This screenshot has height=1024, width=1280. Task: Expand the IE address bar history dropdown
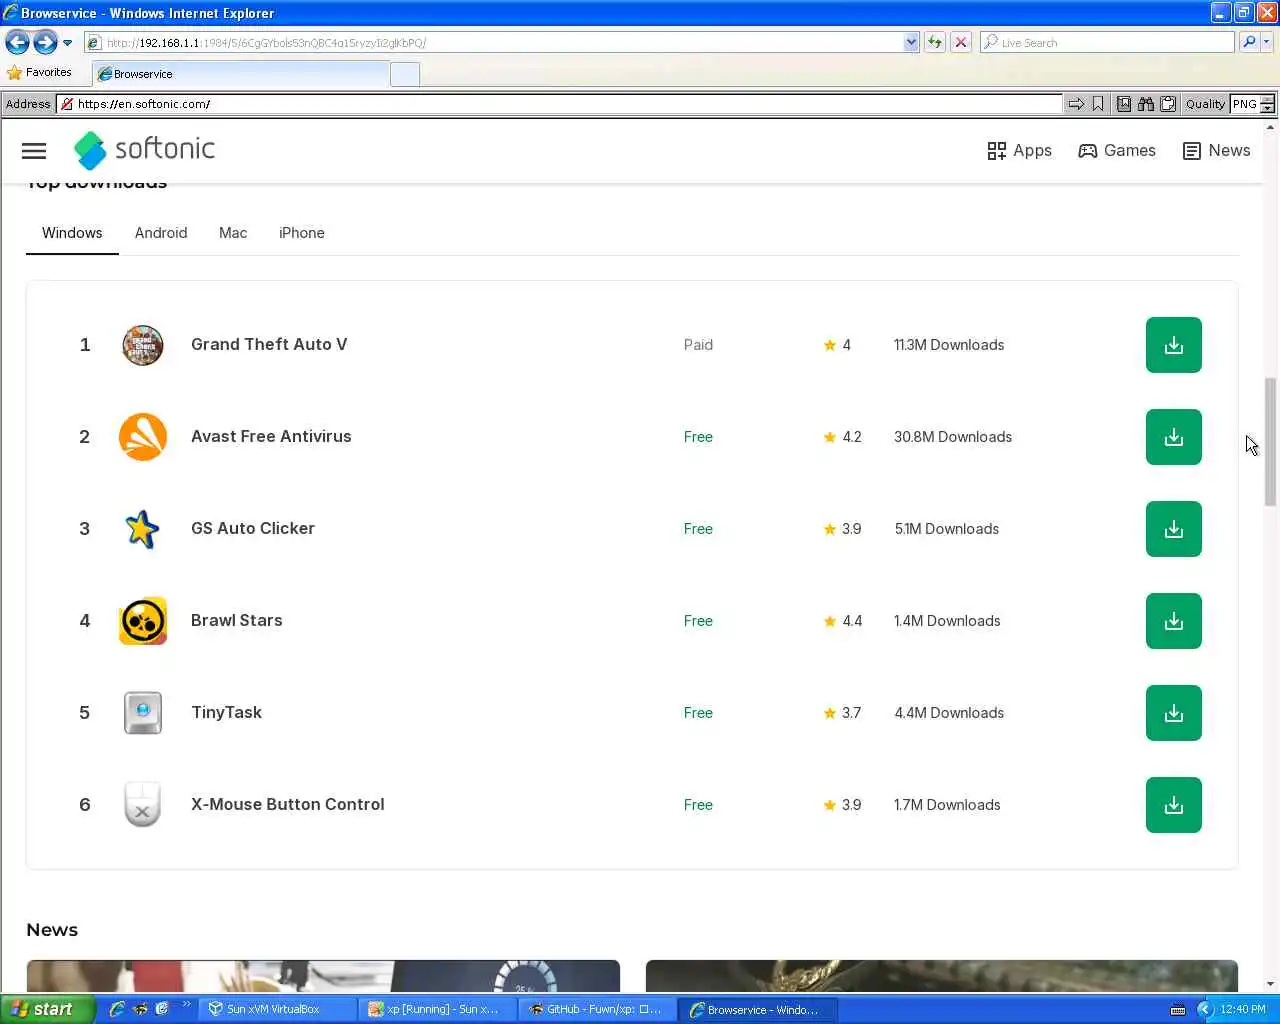(x=911, y=43)
